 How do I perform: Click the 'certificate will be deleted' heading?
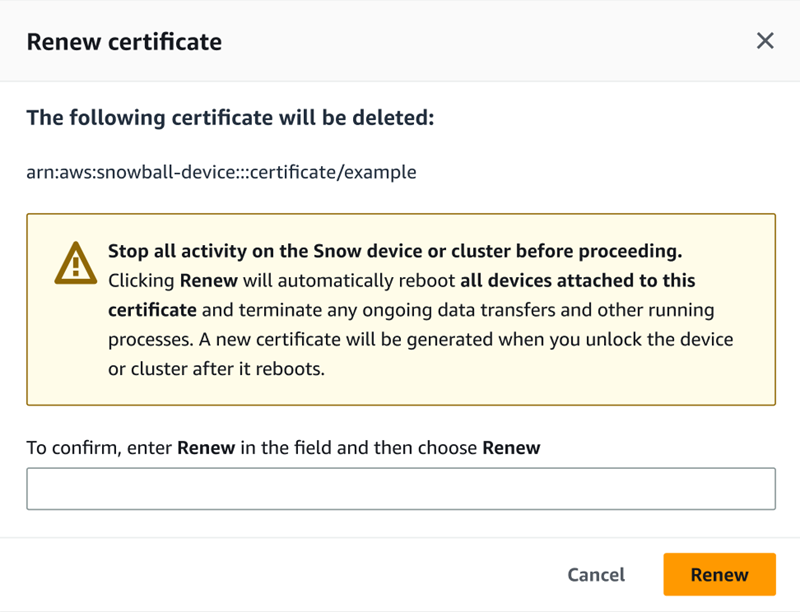[x=230, y=118]
